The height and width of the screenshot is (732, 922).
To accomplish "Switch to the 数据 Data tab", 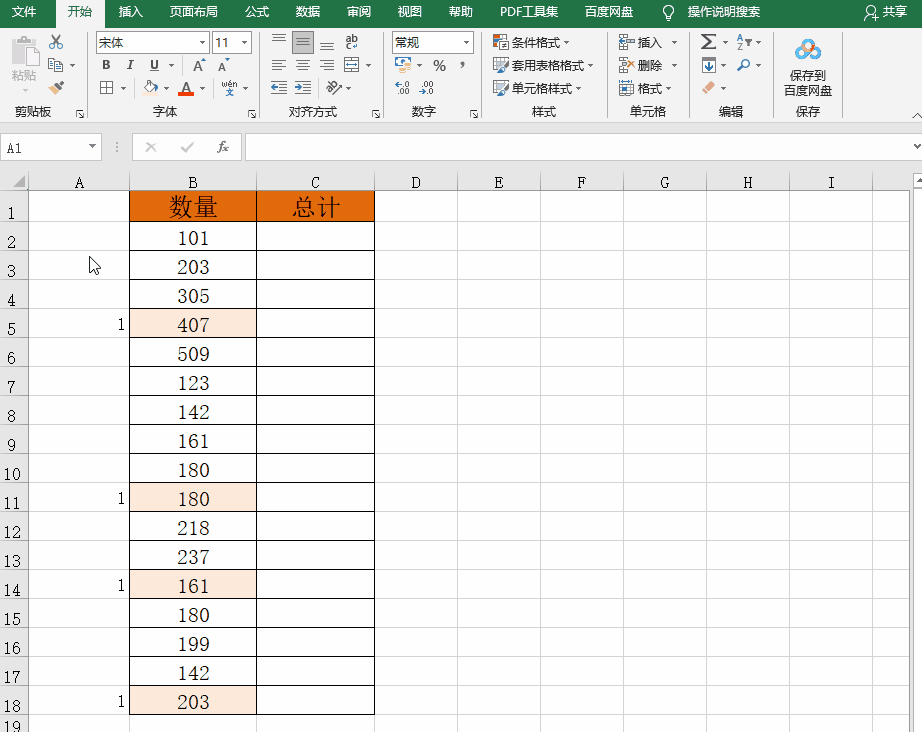I will pos(308,12).
